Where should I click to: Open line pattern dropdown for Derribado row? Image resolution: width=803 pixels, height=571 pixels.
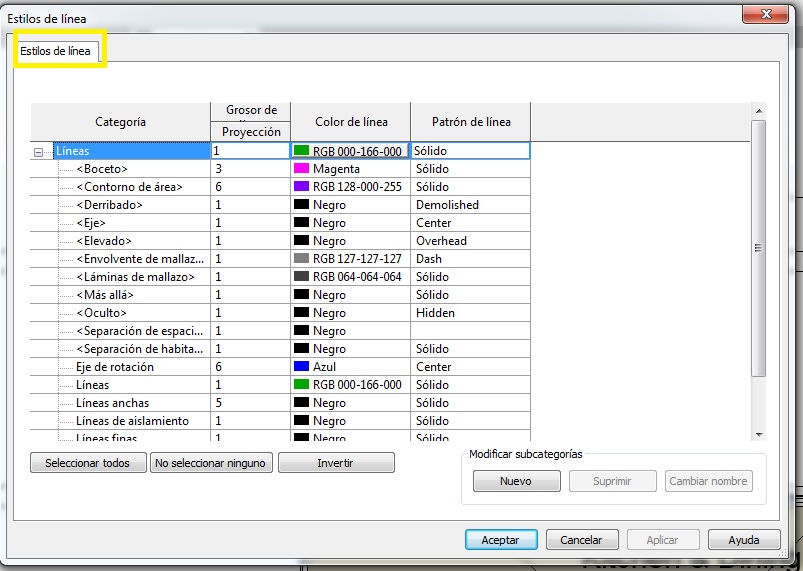pos(469,205)
